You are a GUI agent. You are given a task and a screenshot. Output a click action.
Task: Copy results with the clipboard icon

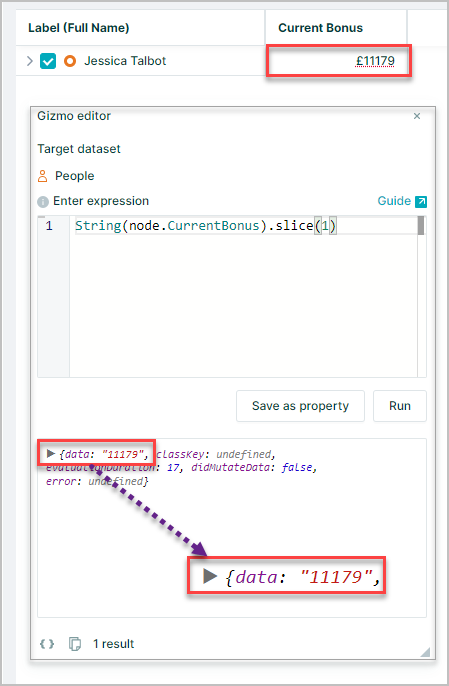(75, 644)
